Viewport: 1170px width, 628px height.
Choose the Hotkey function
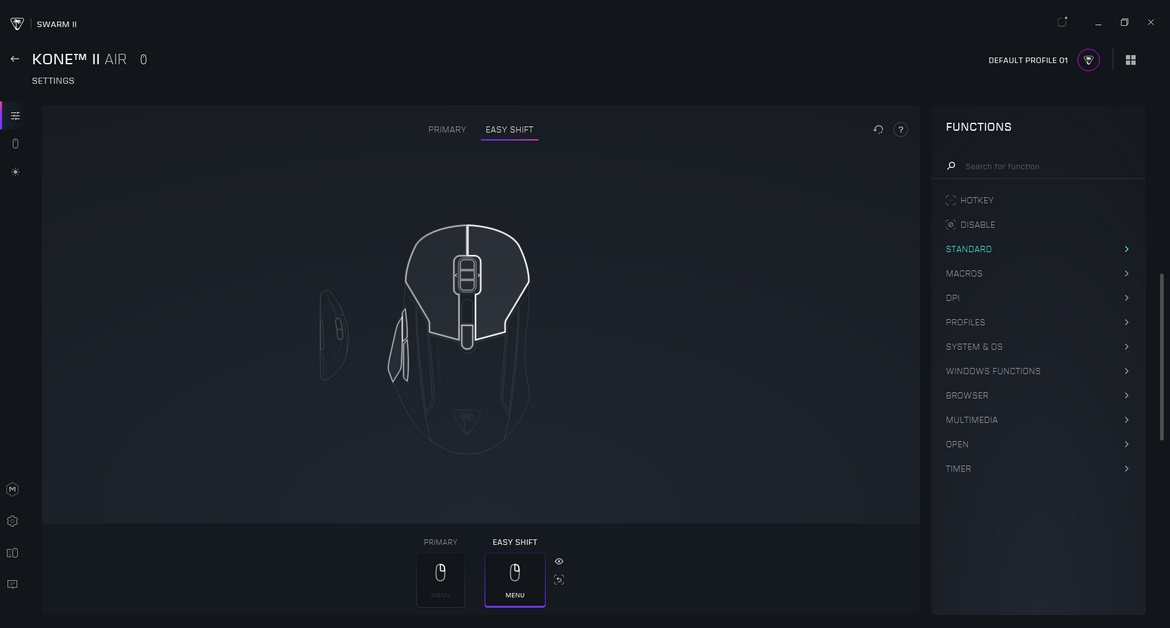click(976, 200)
